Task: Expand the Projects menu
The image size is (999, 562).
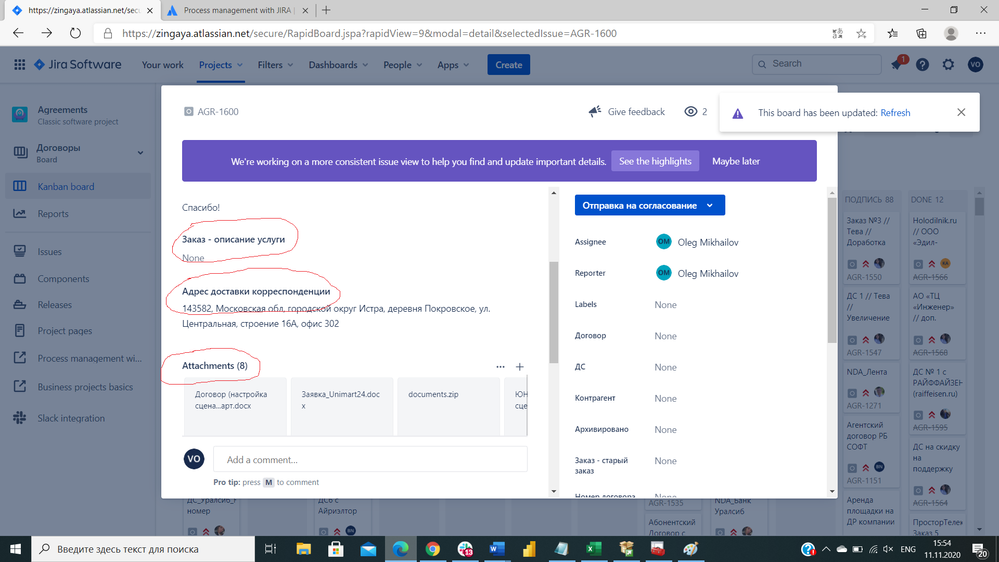Action: coord(220,64)
